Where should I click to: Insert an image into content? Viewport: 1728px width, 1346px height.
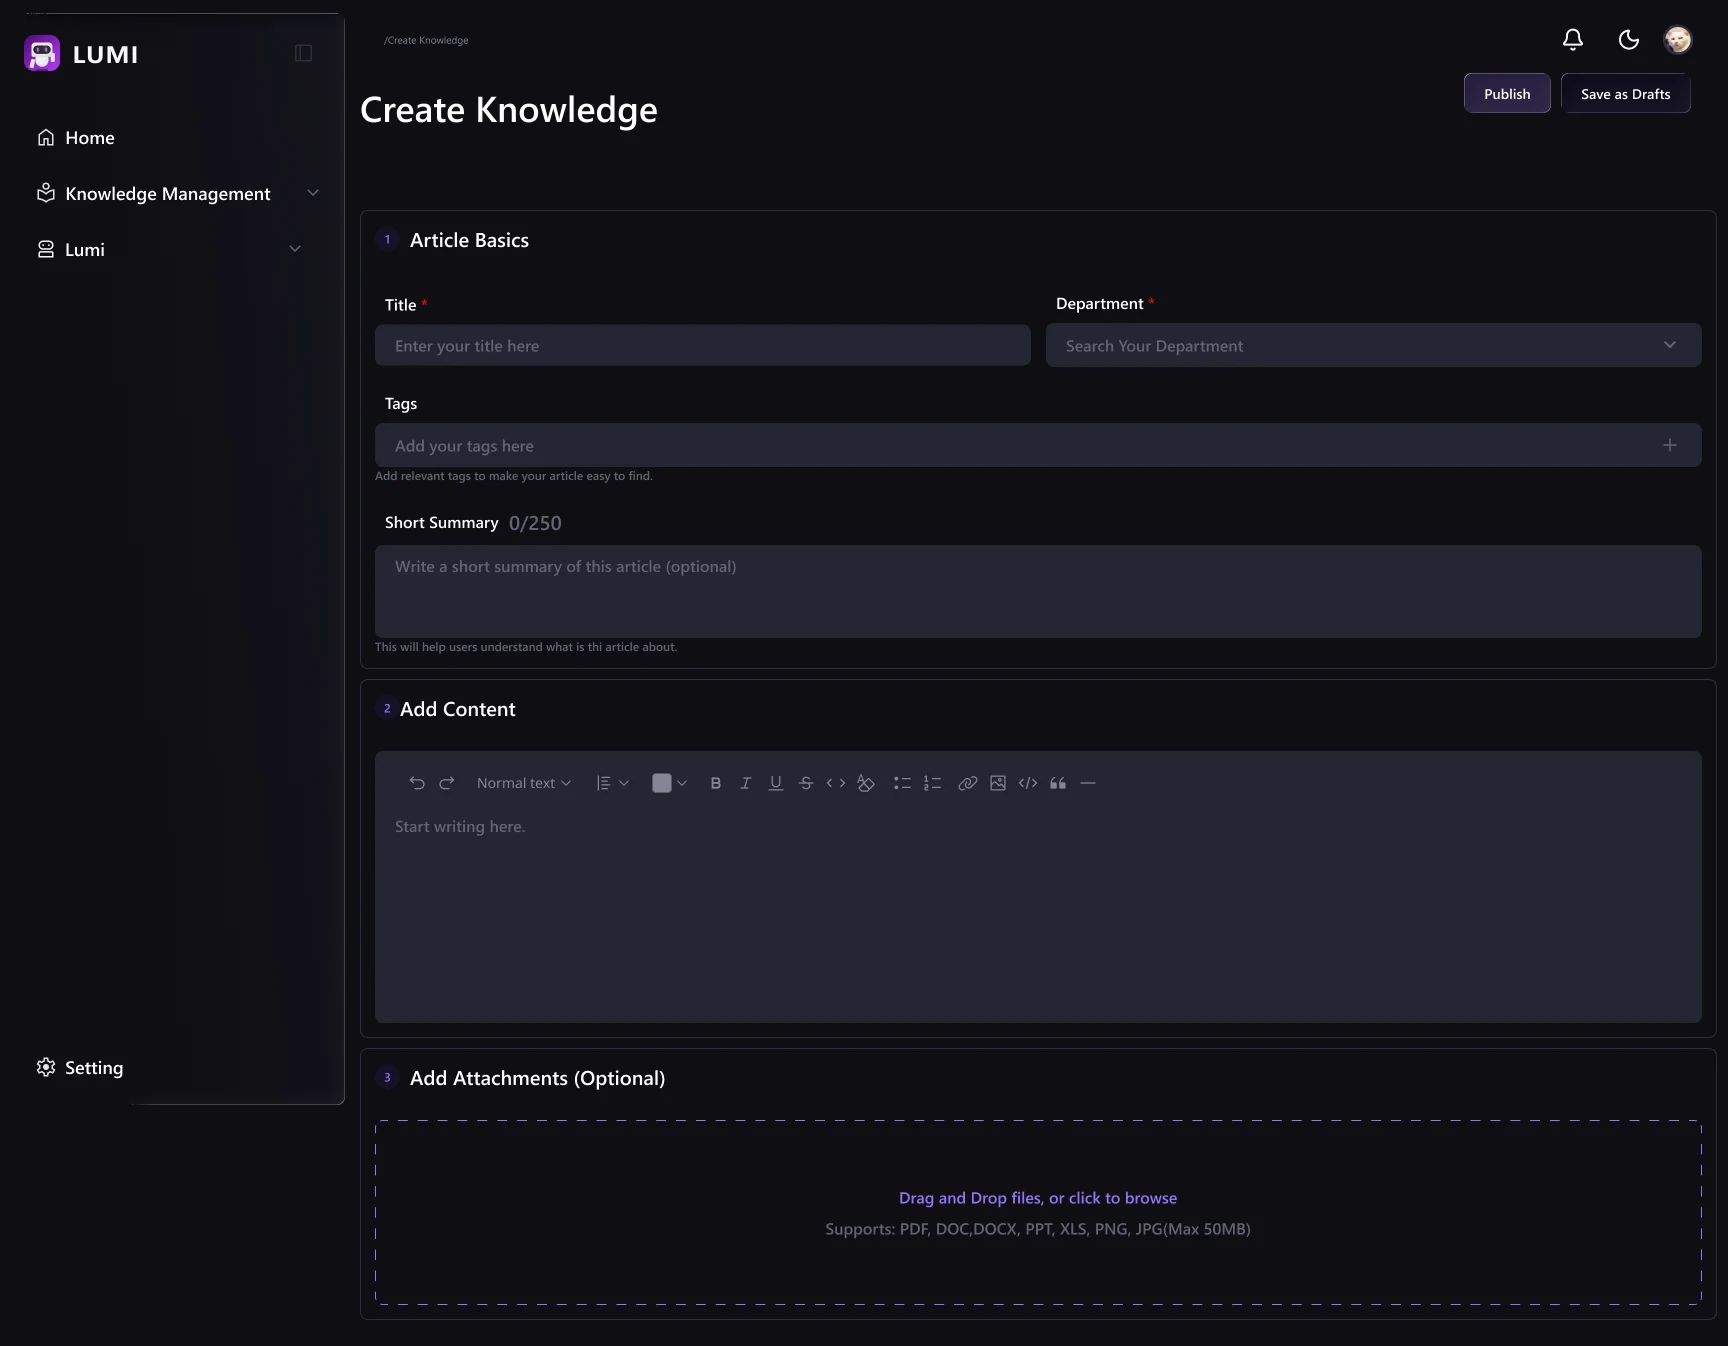998,783
